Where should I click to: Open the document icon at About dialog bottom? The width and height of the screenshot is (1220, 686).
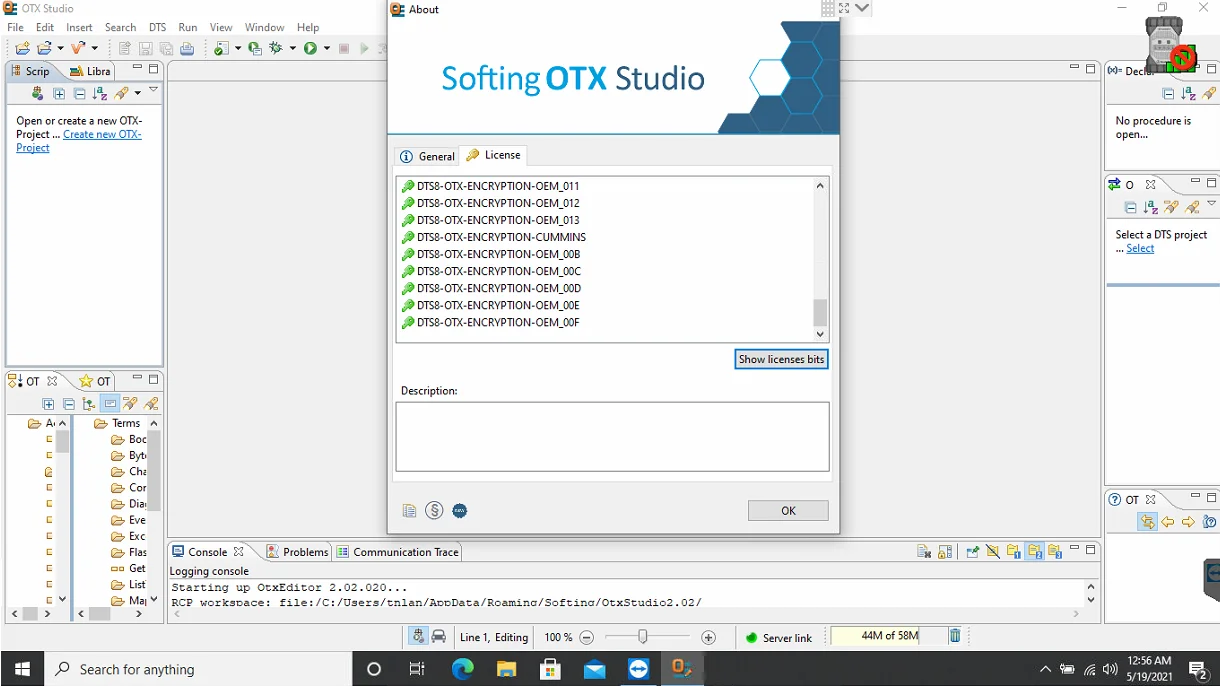[x=409, y=511]
